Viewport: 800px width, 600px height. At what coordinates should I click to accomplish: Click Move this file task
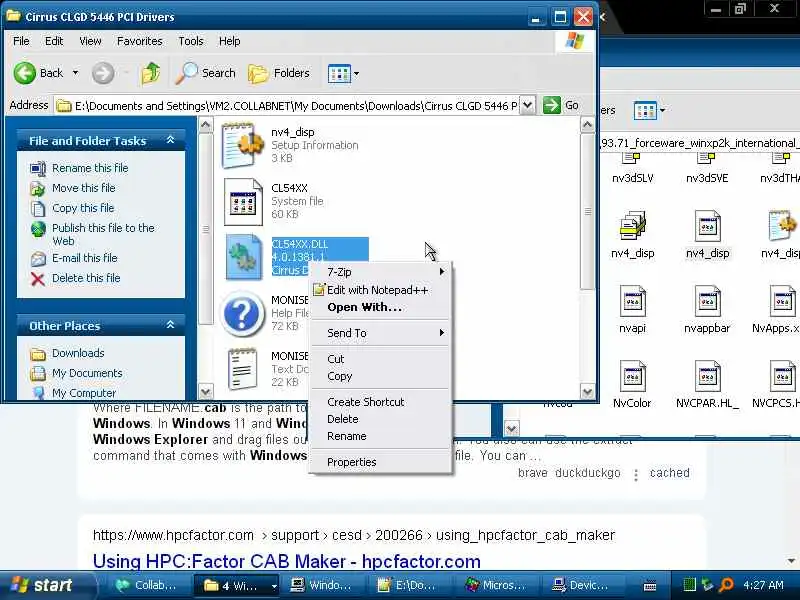[x=84, y=188]
